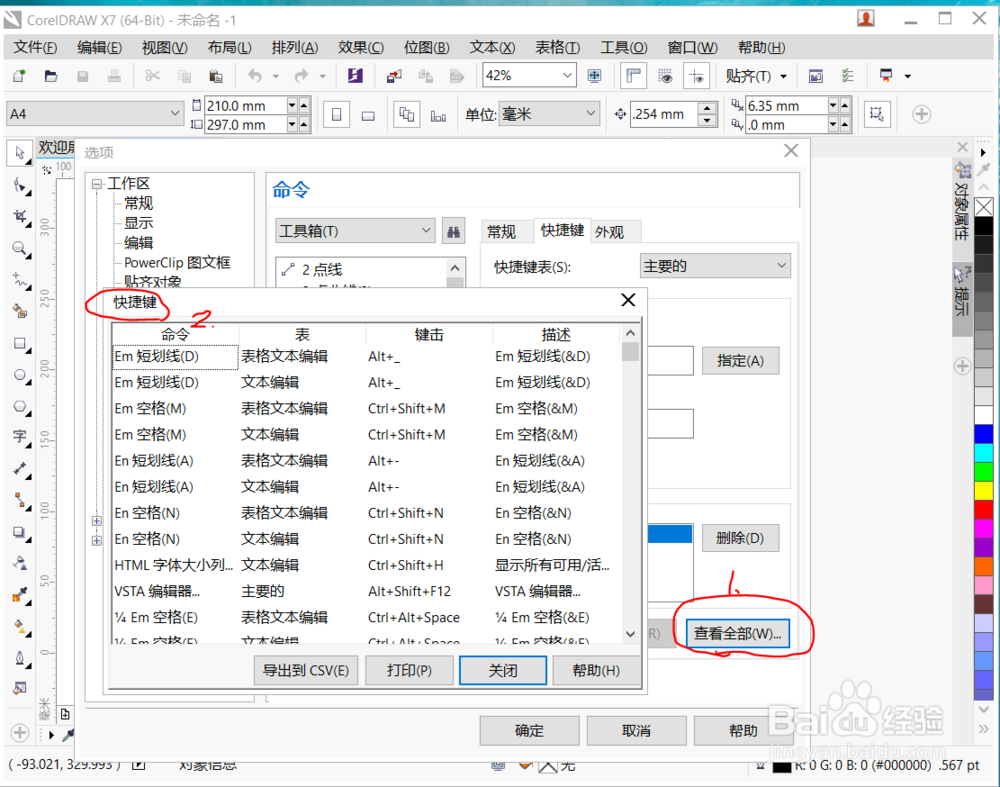Screen dimensions: 1000x787
Task: Select the VSTA 编辑器... command row
Action: click(x=365, y=591)
